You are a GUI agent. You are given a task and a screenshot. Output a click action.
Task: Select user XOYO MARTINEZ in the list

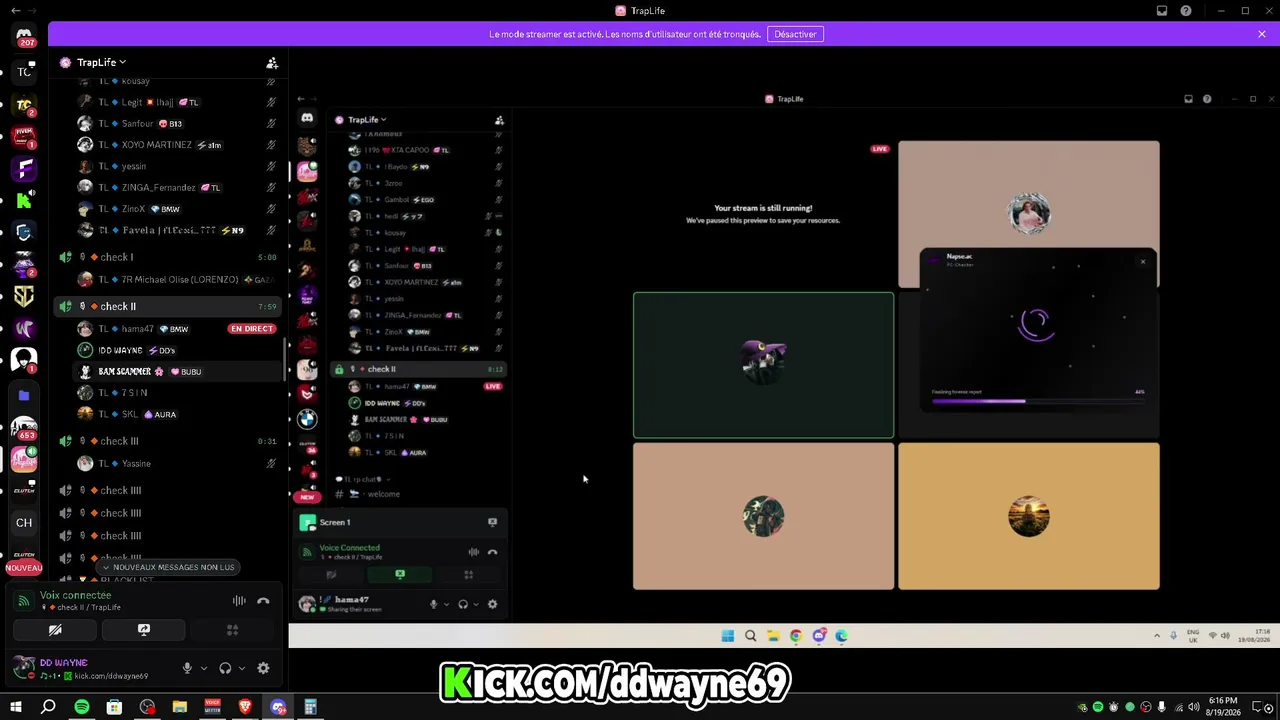[x=176, y=145]
